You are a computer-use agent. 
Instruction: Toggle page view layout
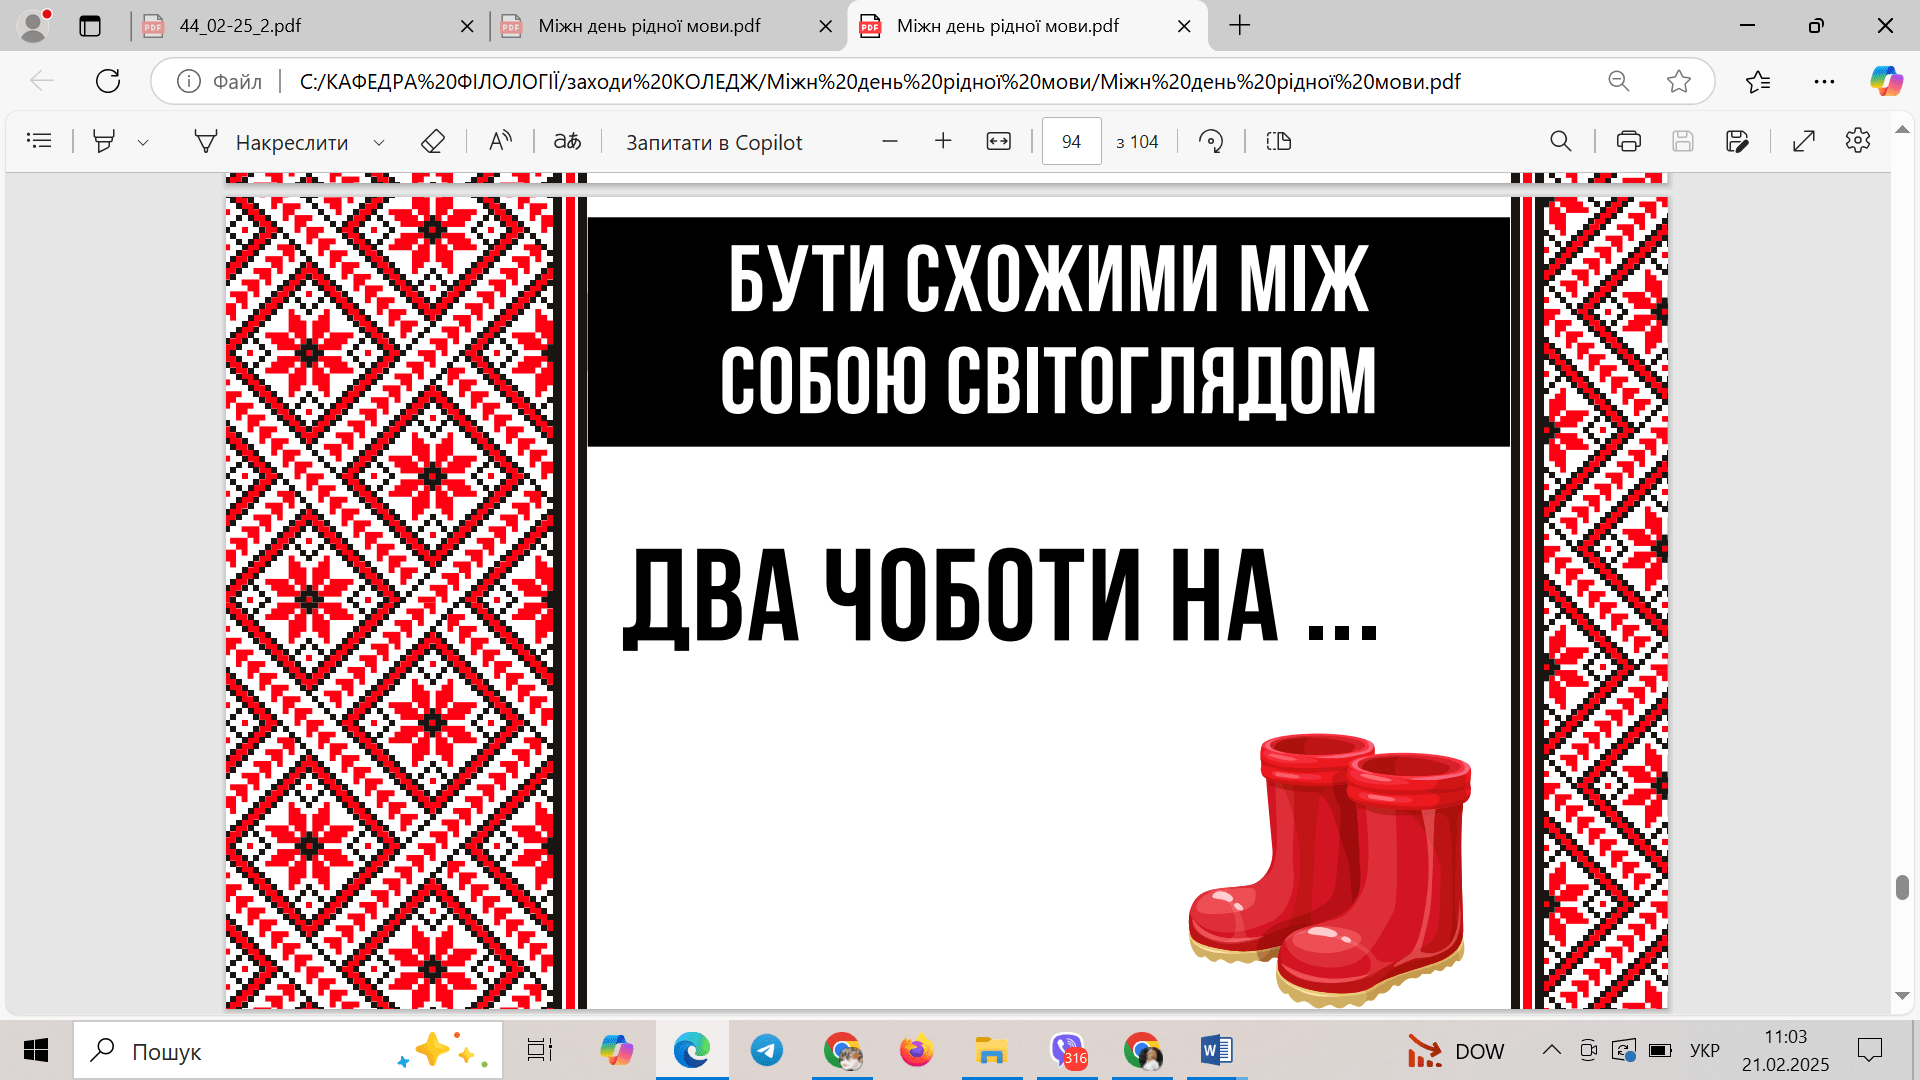click(x=1278, y=141)
